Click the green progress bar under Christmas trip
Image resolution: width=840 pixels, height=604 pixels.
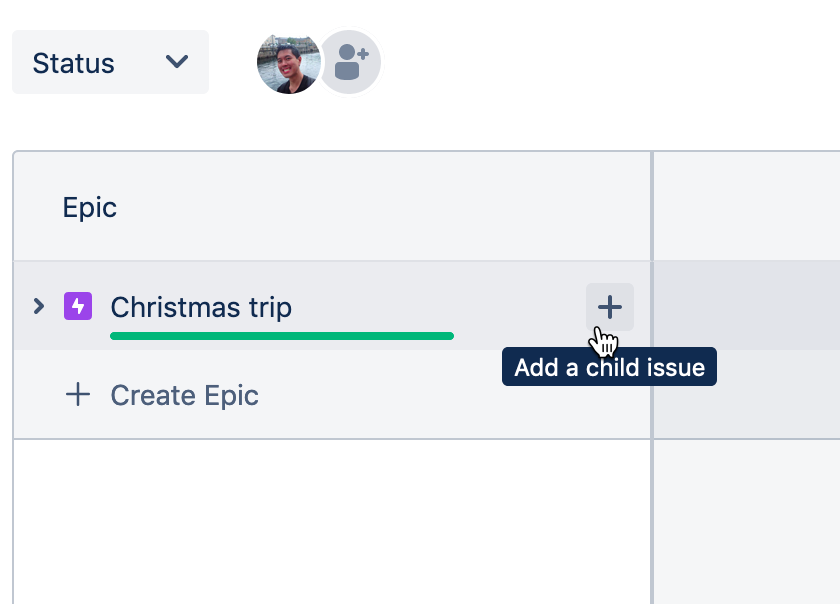(x=281, y=336)
